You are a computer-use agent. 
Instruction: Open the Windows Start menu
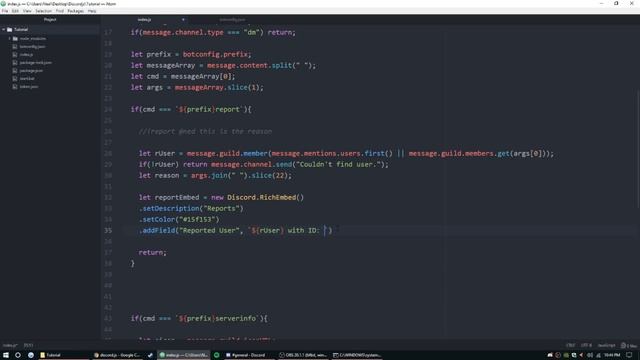[6, 355]
